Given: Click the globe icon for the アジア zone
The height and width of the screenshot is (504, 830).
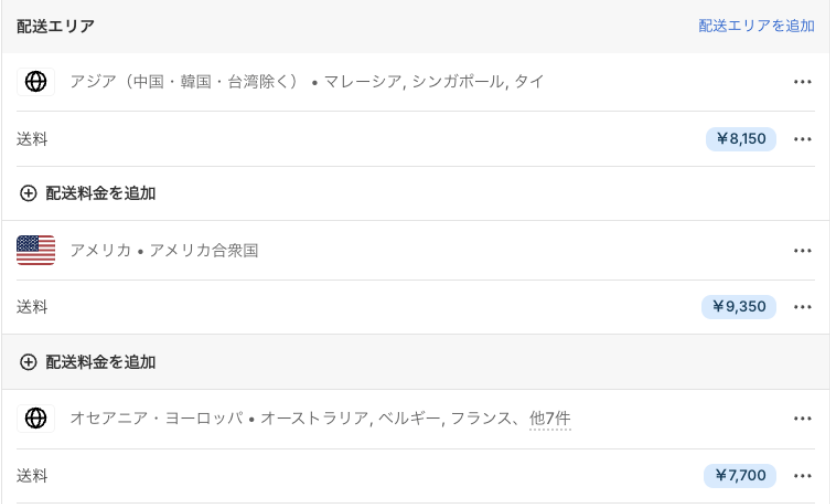Looking at the screenshot, I should tap(36, 82).
